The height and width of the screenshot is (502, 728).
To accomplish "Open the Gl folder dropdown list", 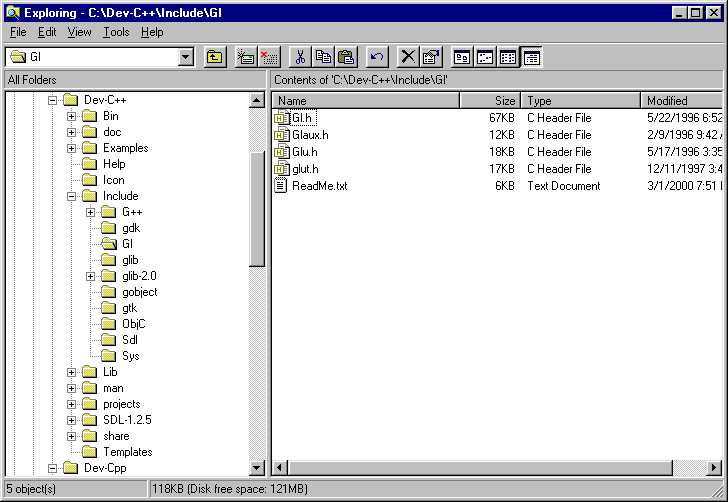I will click(x=185, y=57).
